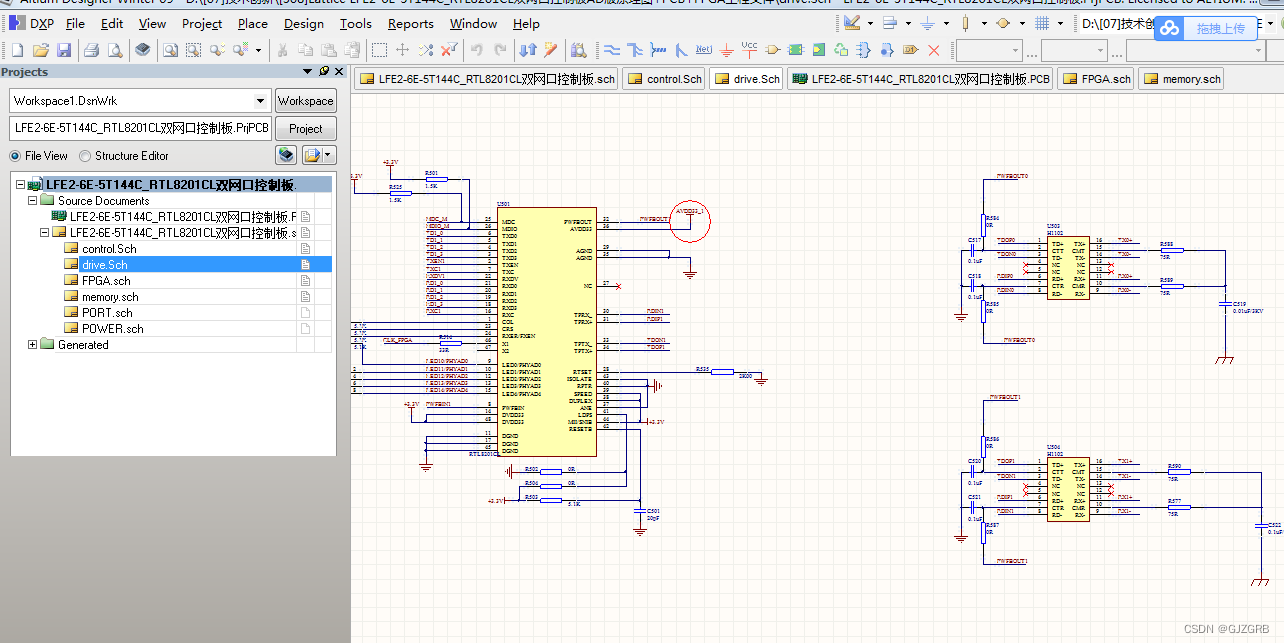Collapse the Source Documents folder

(x=32, y=200)
